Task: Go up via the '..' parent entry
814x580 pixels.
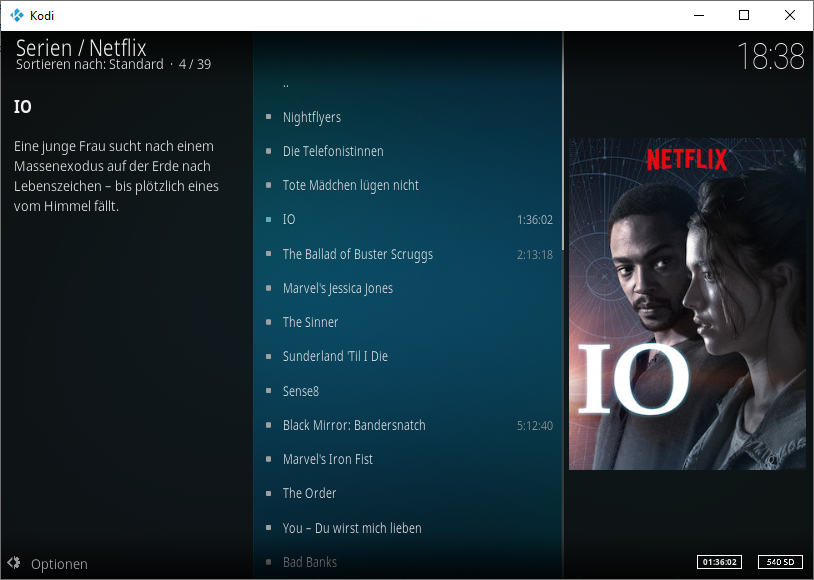Action: pos(408,84)
